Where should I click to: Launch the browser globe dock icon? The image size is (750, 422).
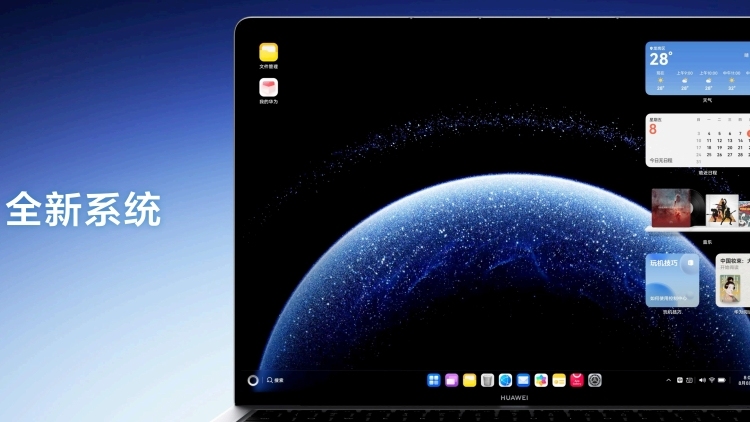505,380
